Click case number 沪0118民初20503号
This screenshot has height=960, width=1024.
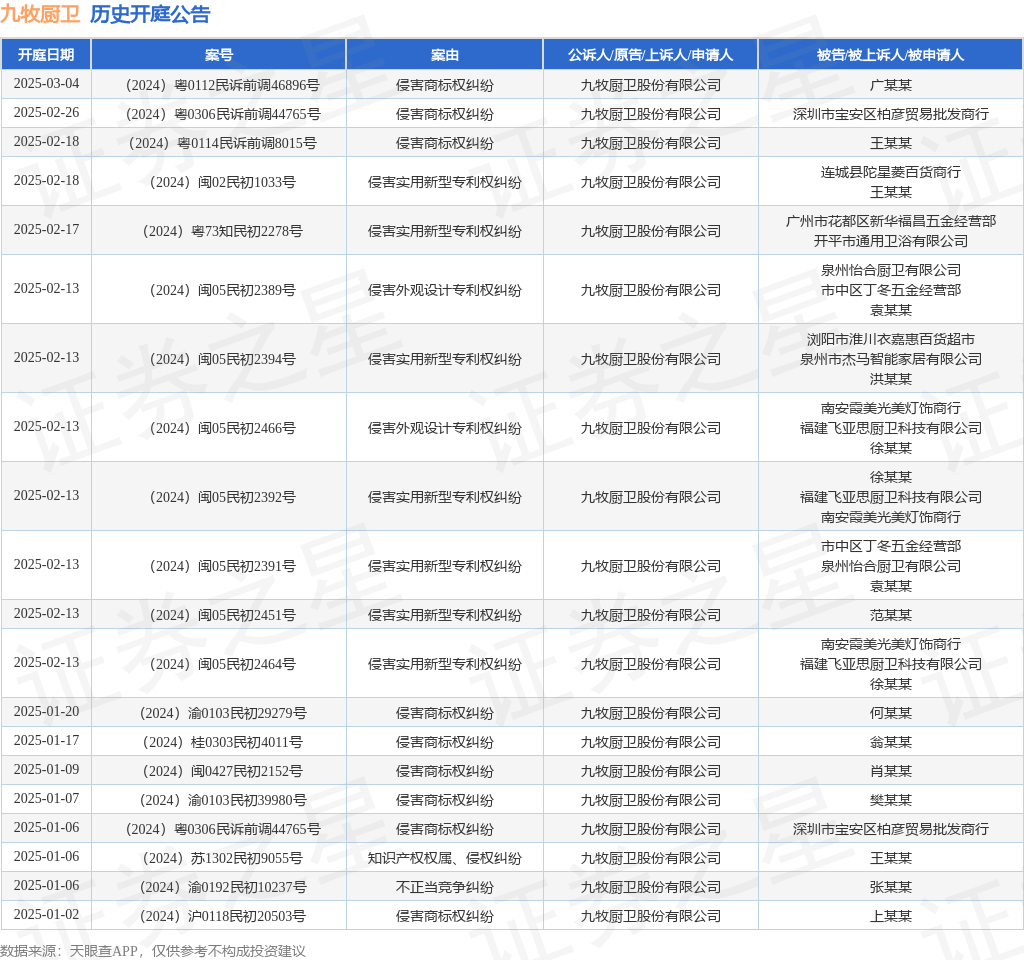pos(223,916)
